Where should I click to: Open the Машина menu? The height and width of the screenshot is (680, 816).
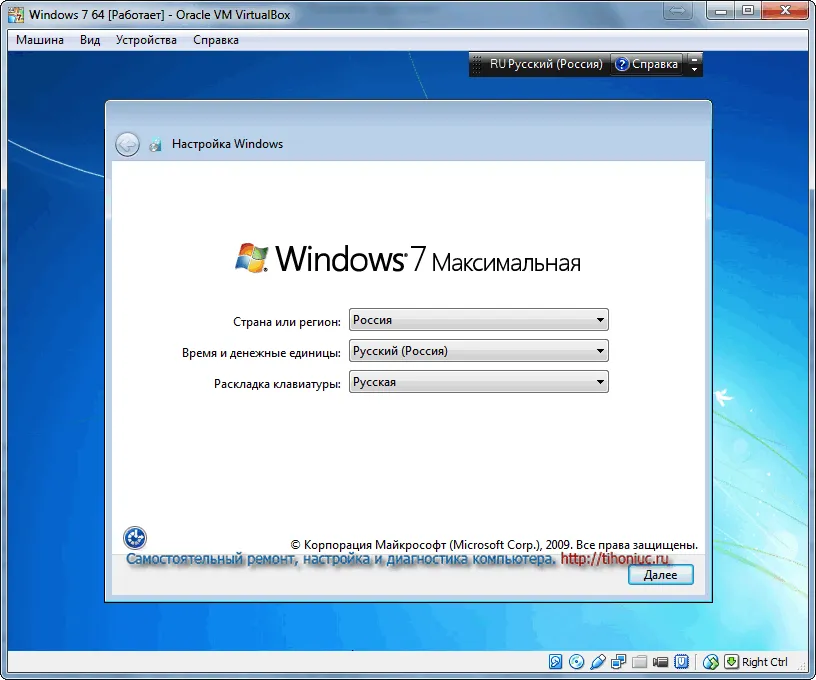pyautogui.click(x=40, y=40)
